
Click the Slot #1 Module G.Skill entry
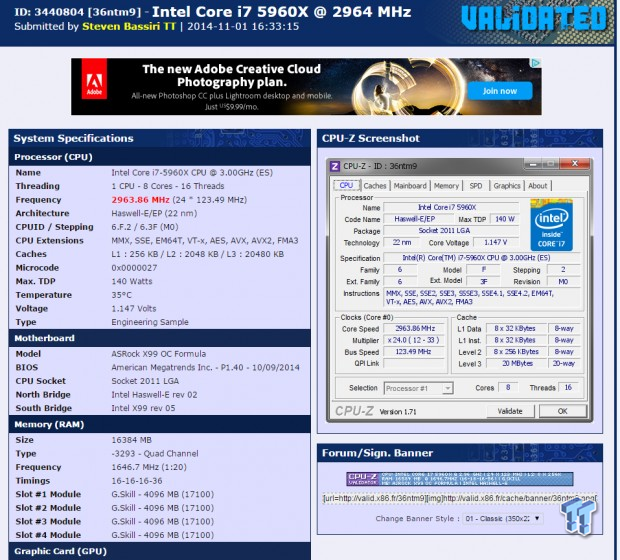163,494
